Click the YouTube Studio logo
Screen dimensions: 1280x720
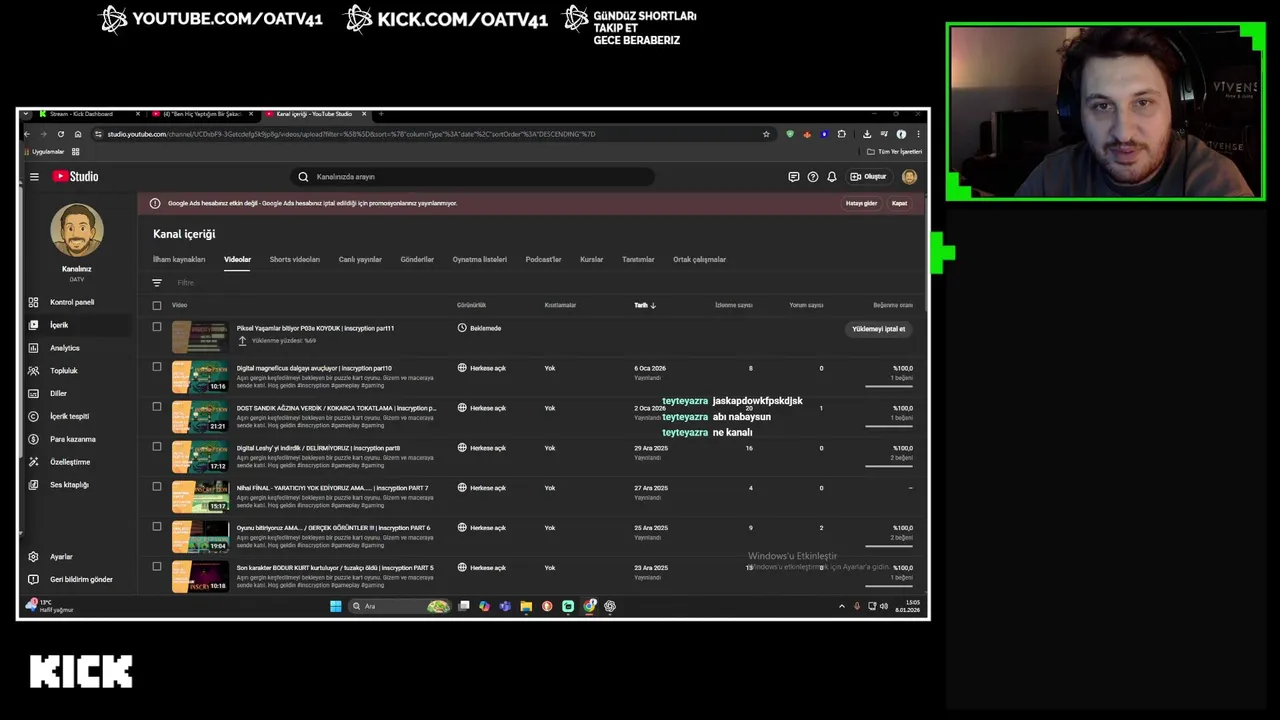point(76,177)
